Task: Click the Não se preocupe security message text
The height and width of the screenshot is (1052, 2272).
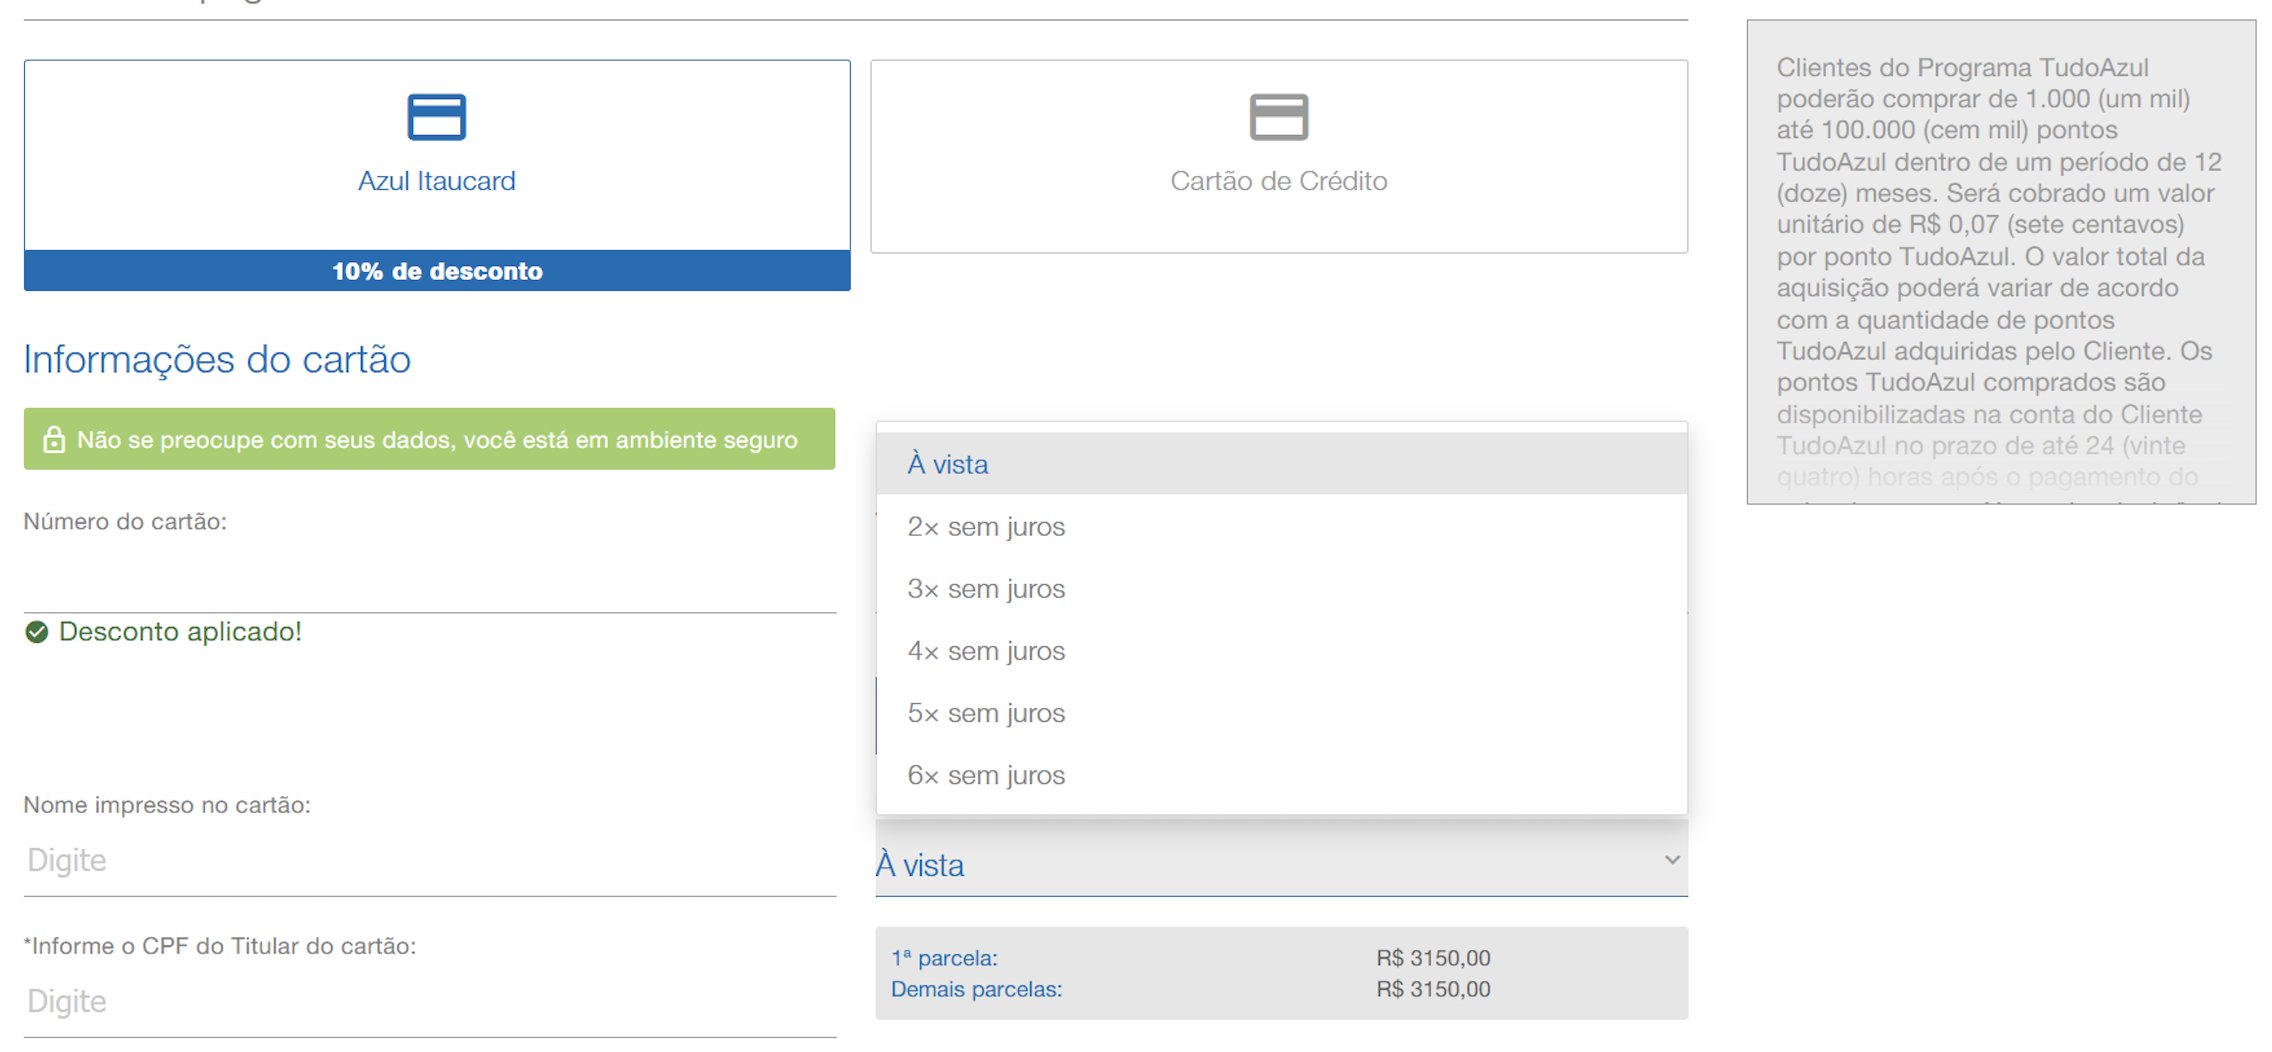Action: click(x=437, y=440)
